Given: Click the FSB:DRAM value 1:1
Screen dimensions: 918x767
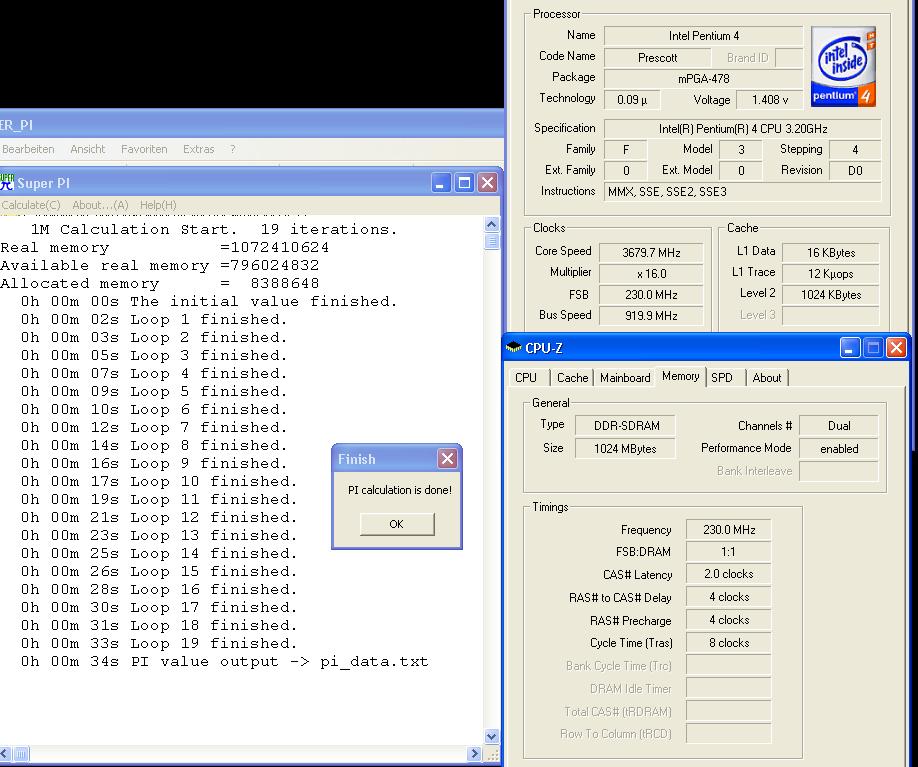Looking at the screenshot, I should pos(729,552).
